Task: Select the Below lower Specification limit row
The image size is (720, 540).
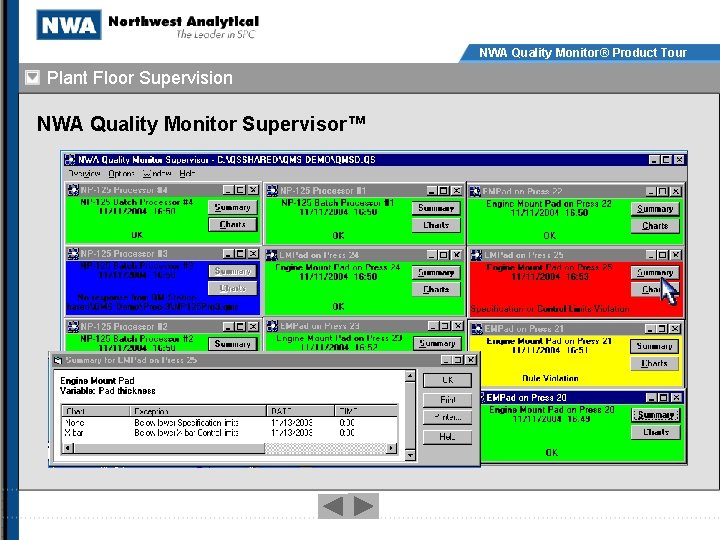Action: (x=229, y=422)
